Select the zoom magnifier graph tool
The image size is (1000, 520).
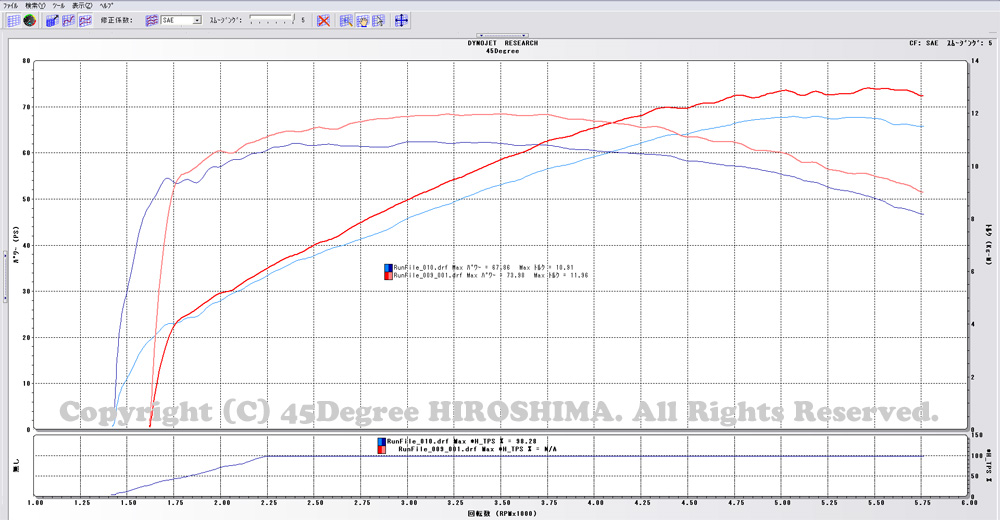[x=346, y=20]
